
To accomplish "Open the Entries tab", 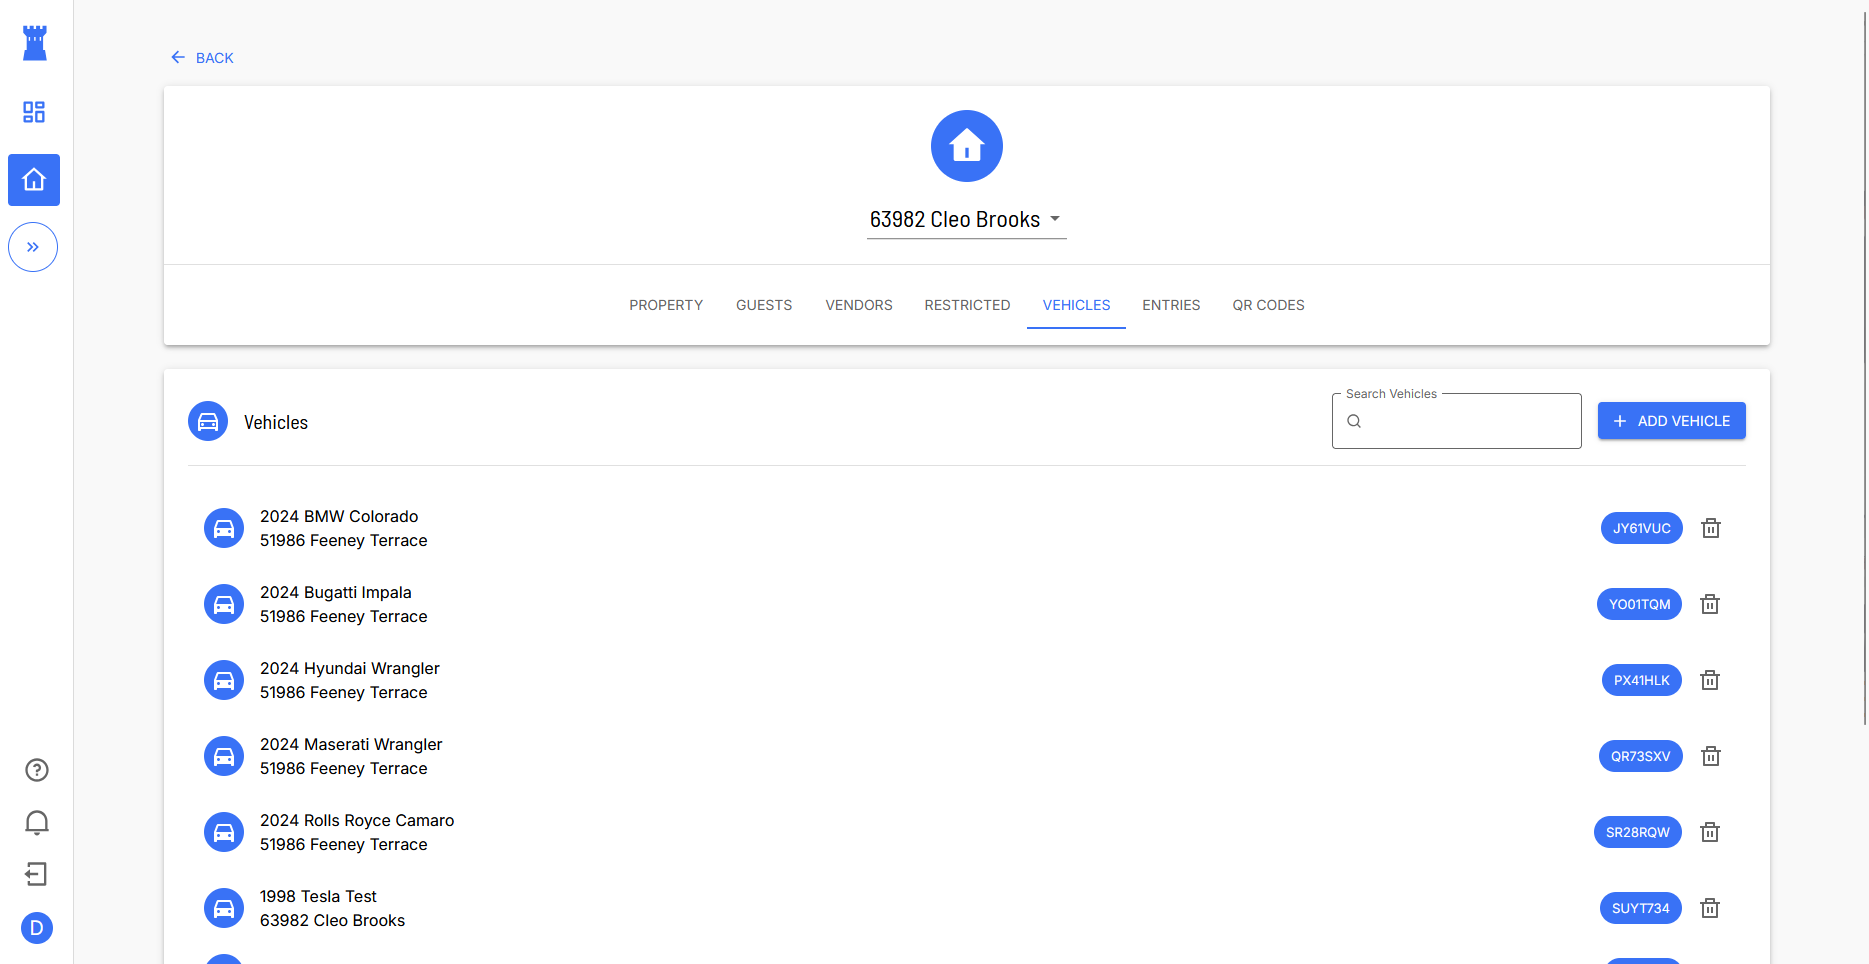I will pyautogui.click(x=1171, y=305).
